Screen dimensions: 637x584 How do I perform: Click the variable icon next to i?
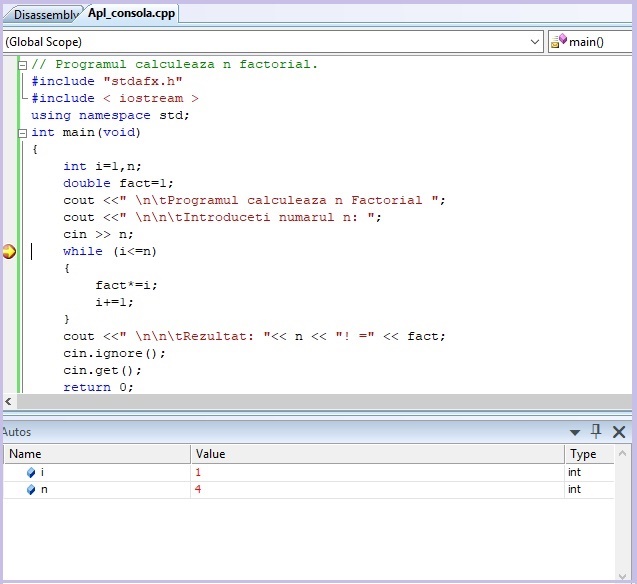click(31, 472)
